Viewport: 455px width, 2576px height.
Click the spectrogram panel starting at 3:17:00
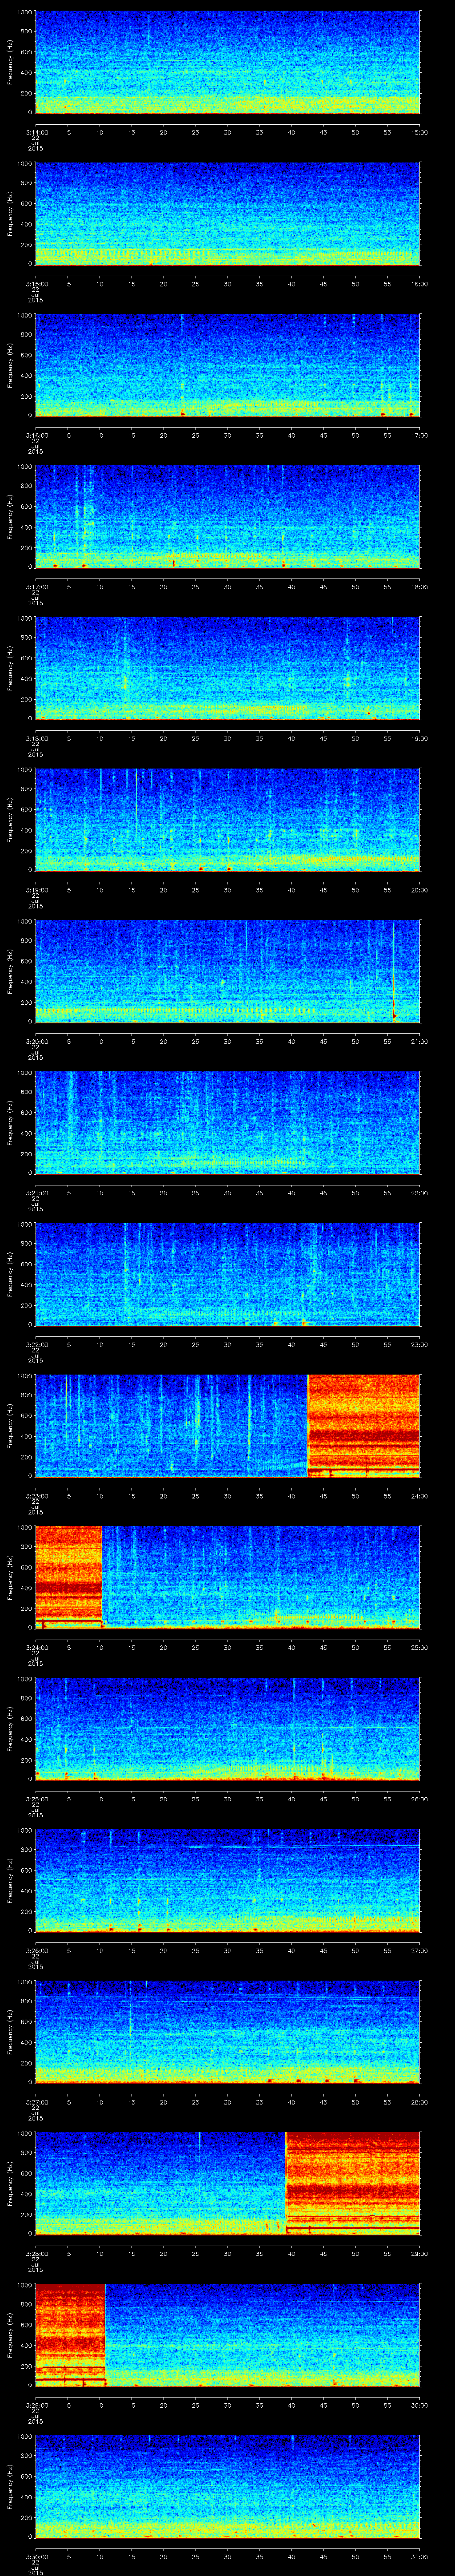click(227, 517)
